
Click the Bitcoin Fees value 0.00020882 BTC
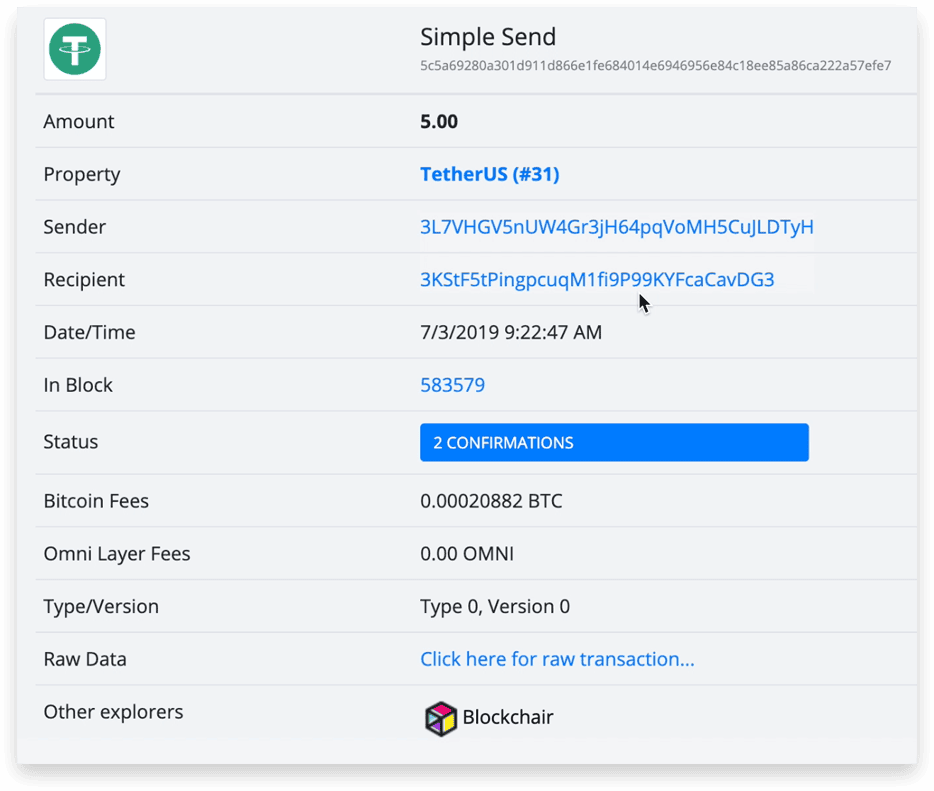491,501
